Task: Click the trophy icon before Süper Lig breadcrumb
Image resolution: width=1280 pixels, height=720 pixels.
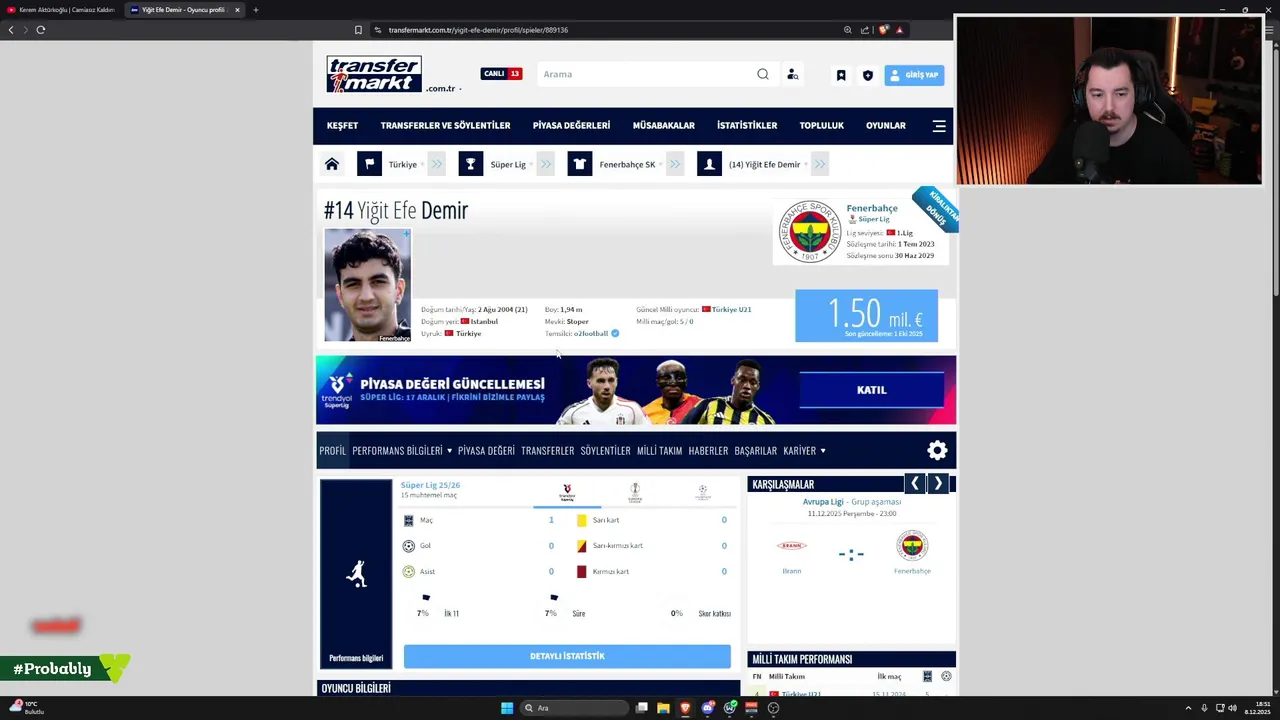Action: coord(470,164)
